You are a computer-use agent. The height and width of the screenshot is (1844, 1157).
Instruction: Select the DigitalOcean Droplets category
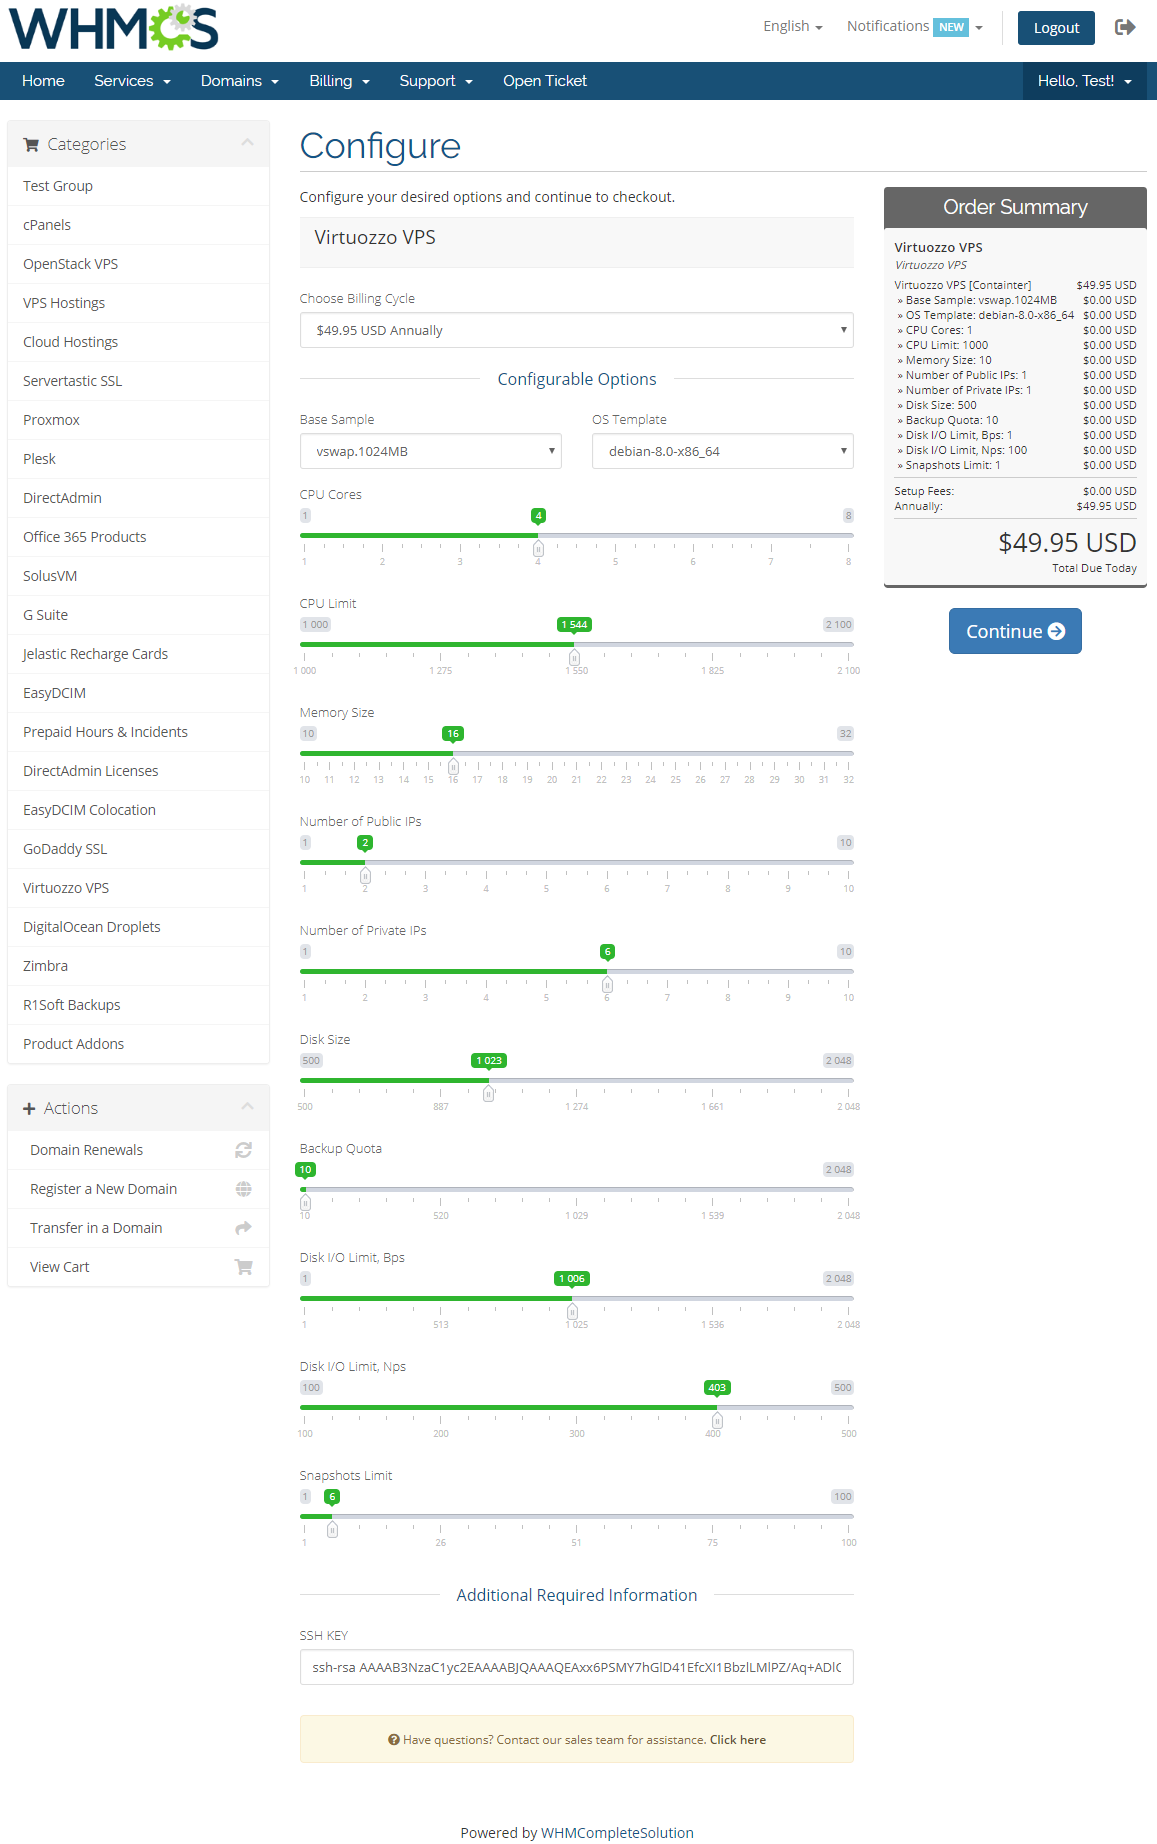[138, 927]
